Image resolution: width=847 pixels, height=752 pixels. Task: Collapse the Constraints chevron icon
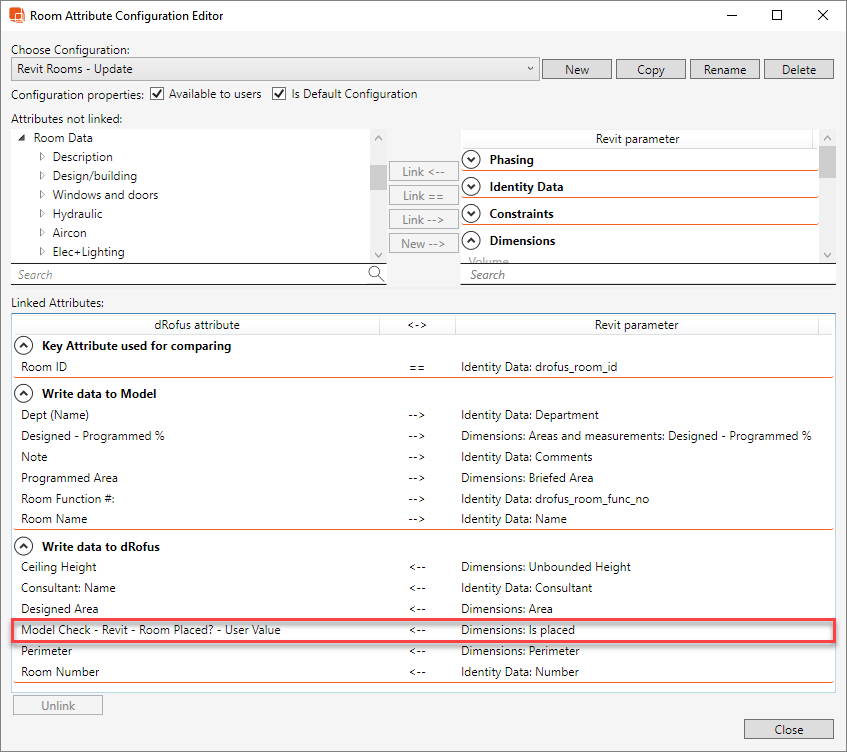pos(470,213)
